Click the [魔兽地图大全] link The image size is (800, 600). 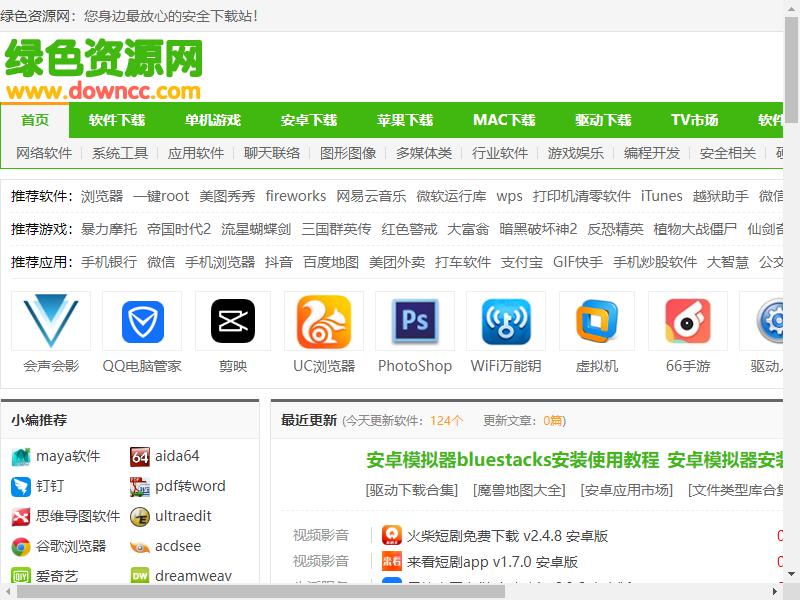pos(519,490)
